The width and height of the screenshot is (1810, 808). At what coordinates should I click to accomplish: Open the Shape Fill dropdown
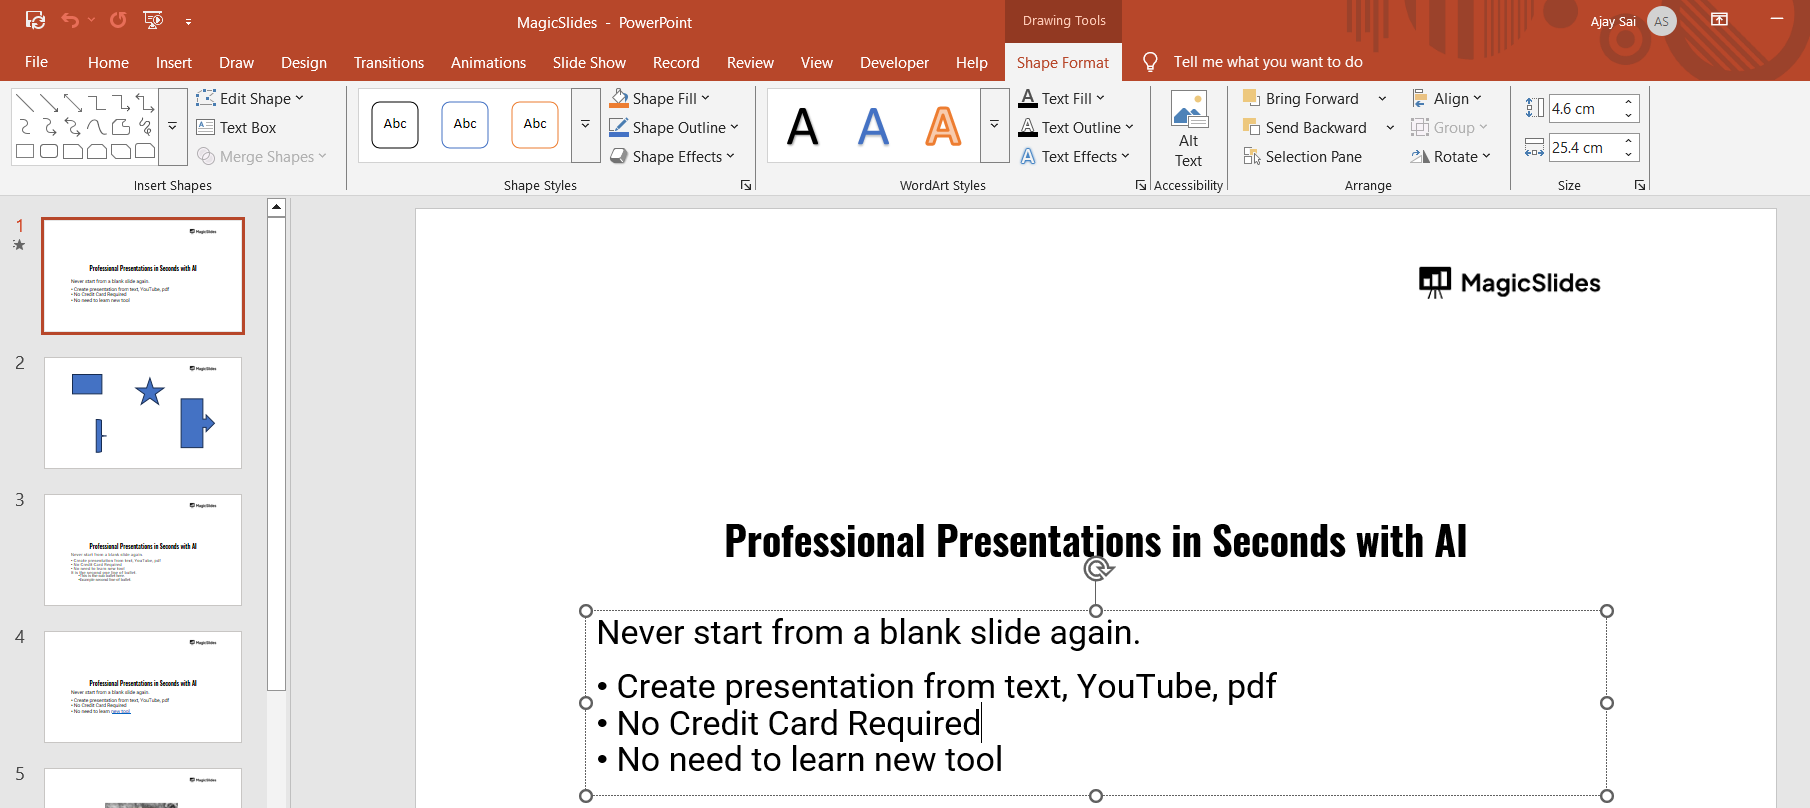pos(660,98)
